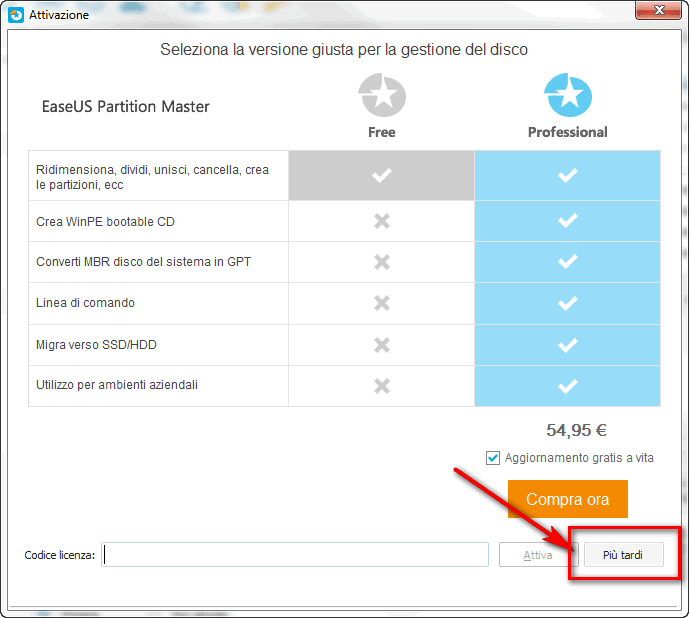The width and height of the screenshot is (689, 618).
Task: Click 'Linea di comando' feature text
Action: click(x=85, y=303)
